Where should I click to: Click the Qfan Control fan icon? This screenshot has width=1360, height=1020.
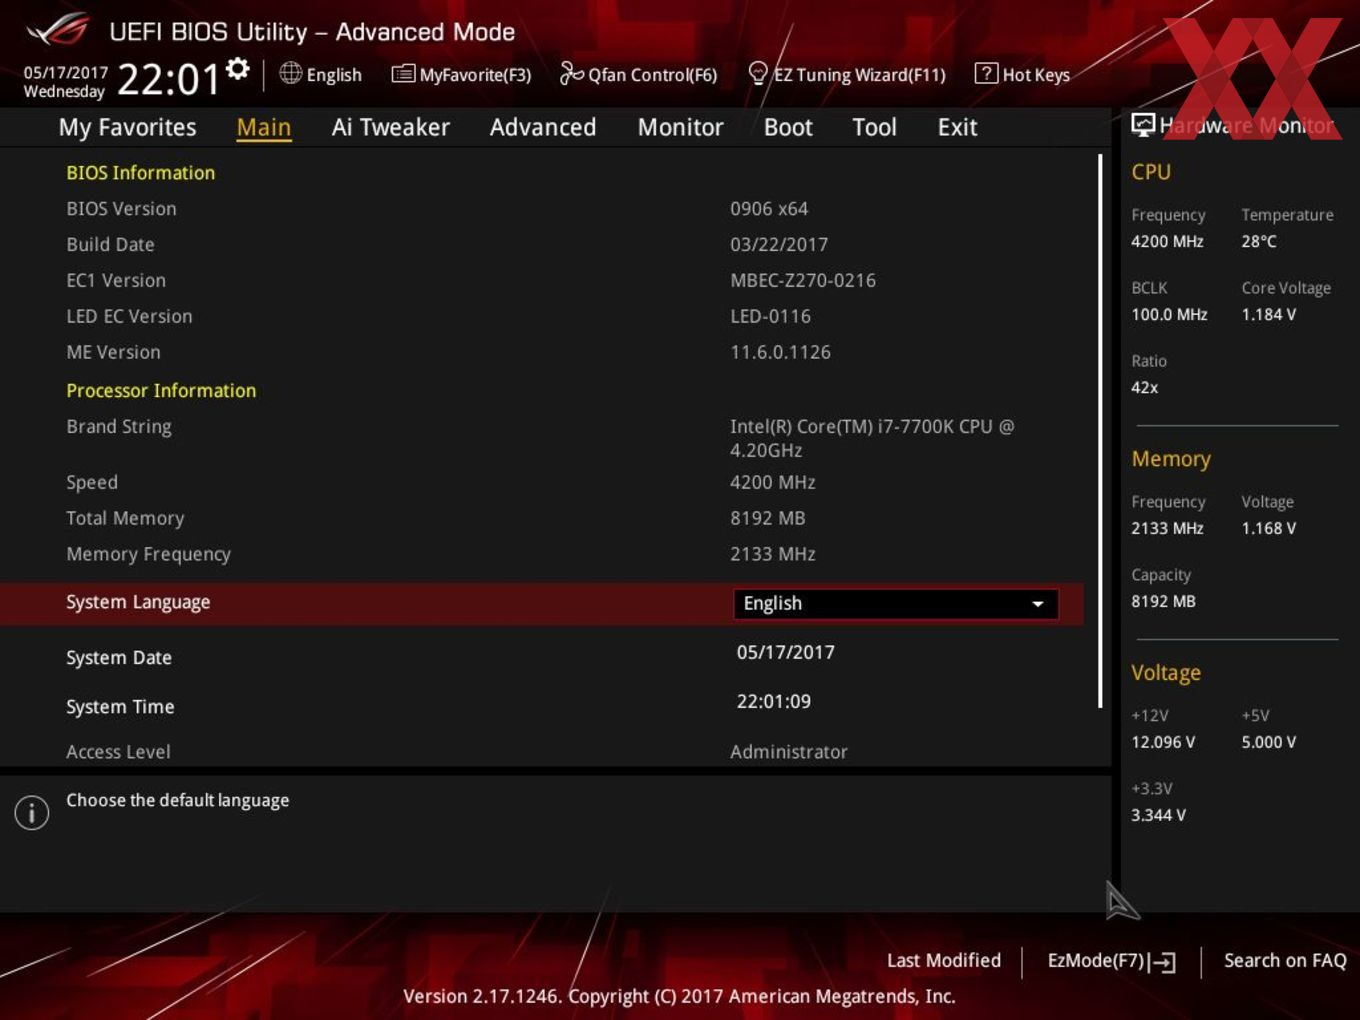click(571, 74)
